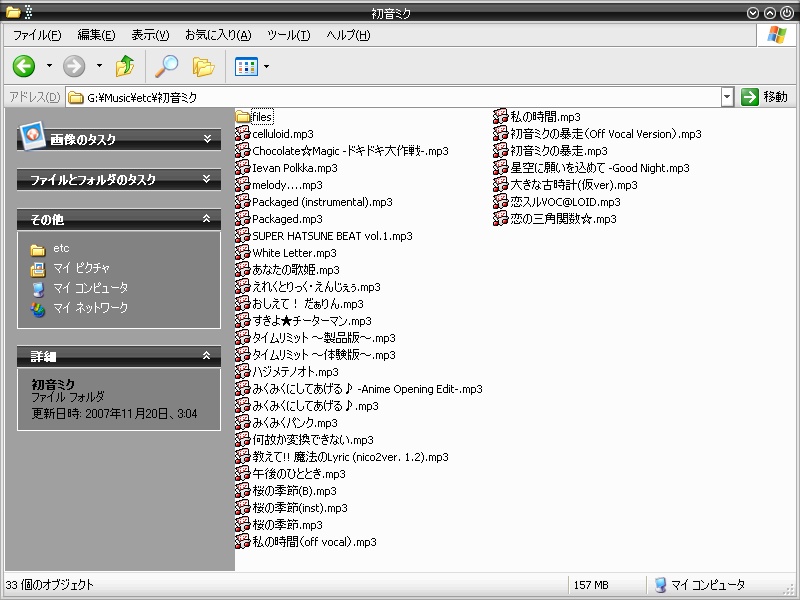
Task: Open the Forward history dropdown arrow
Action: pyautogui.click(x=99, y=66)
